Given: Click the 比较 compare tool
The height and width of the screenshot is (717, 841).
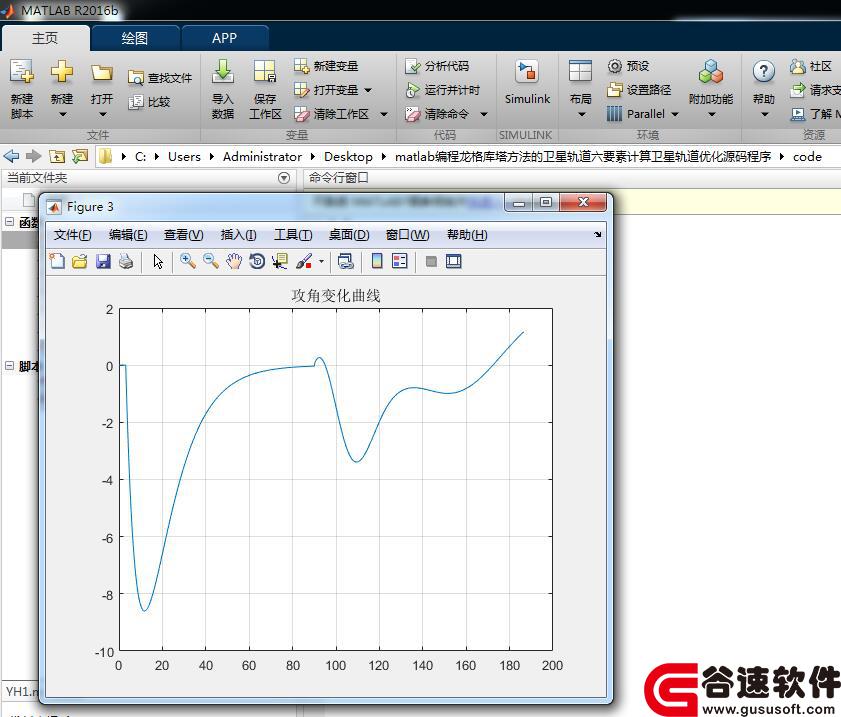Looking at the screenshot, I should (149, 102).
